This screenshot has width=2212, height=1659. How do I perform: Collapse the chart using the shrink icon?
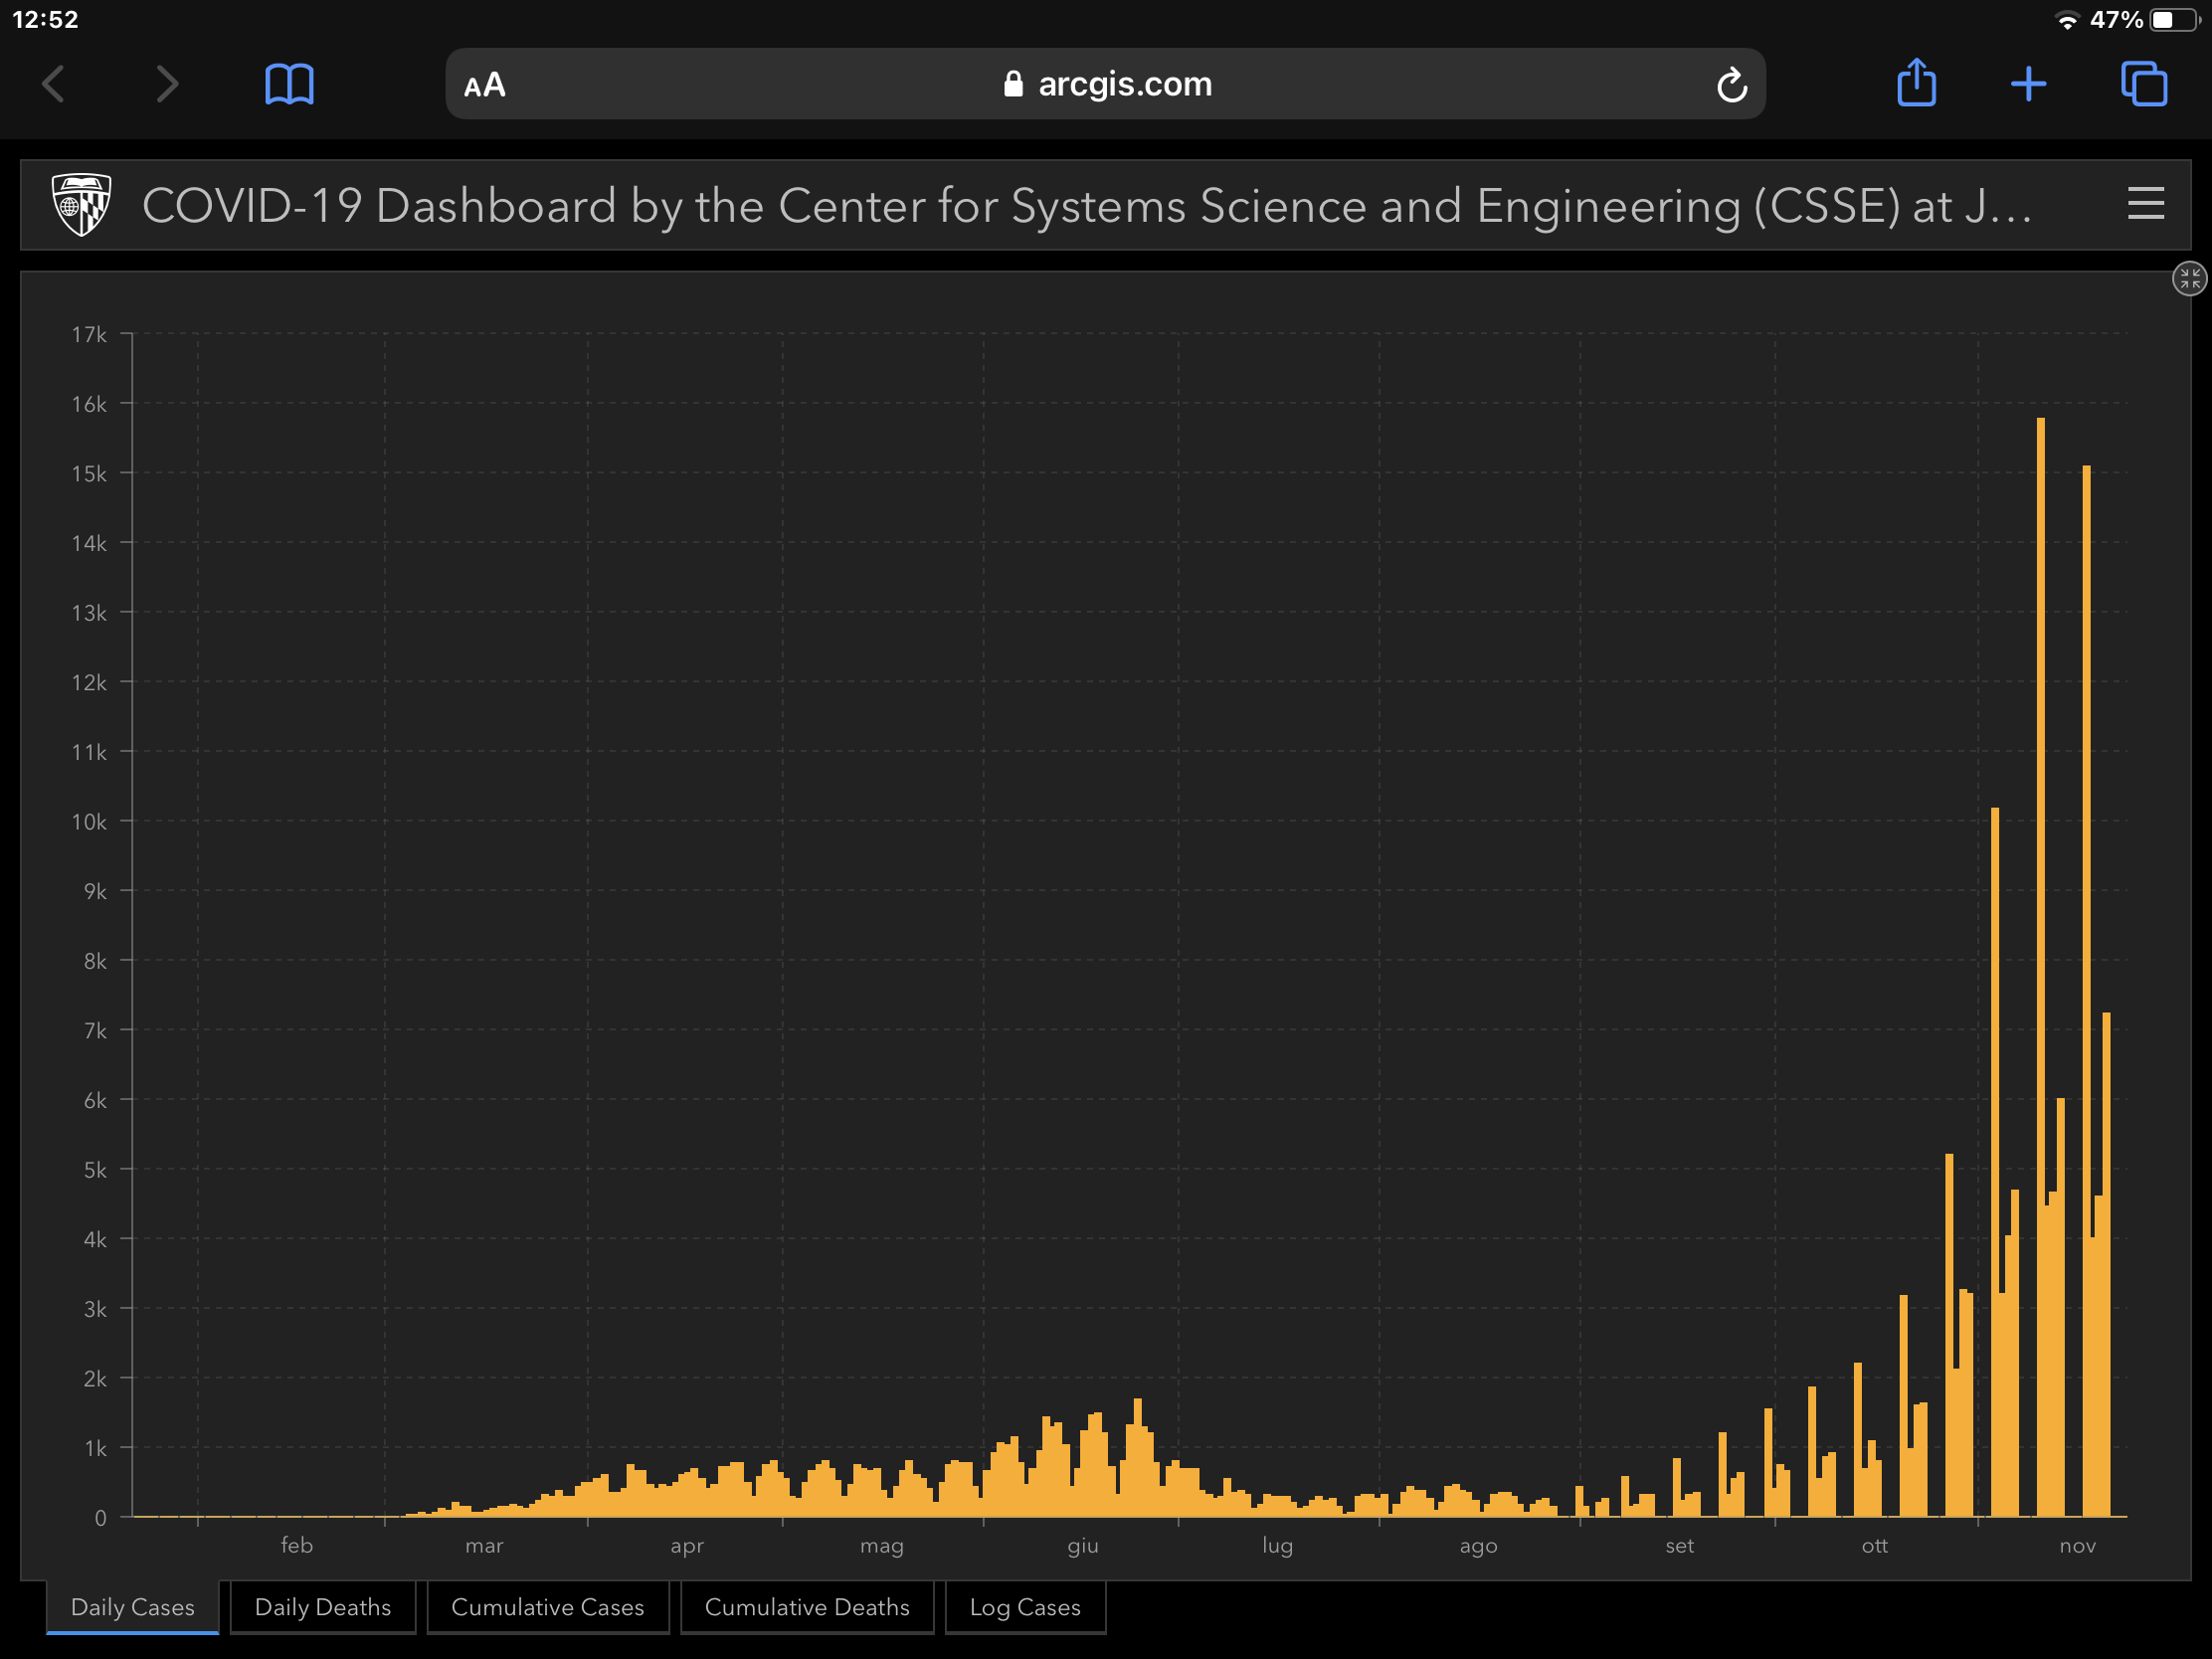point(2190,278)
